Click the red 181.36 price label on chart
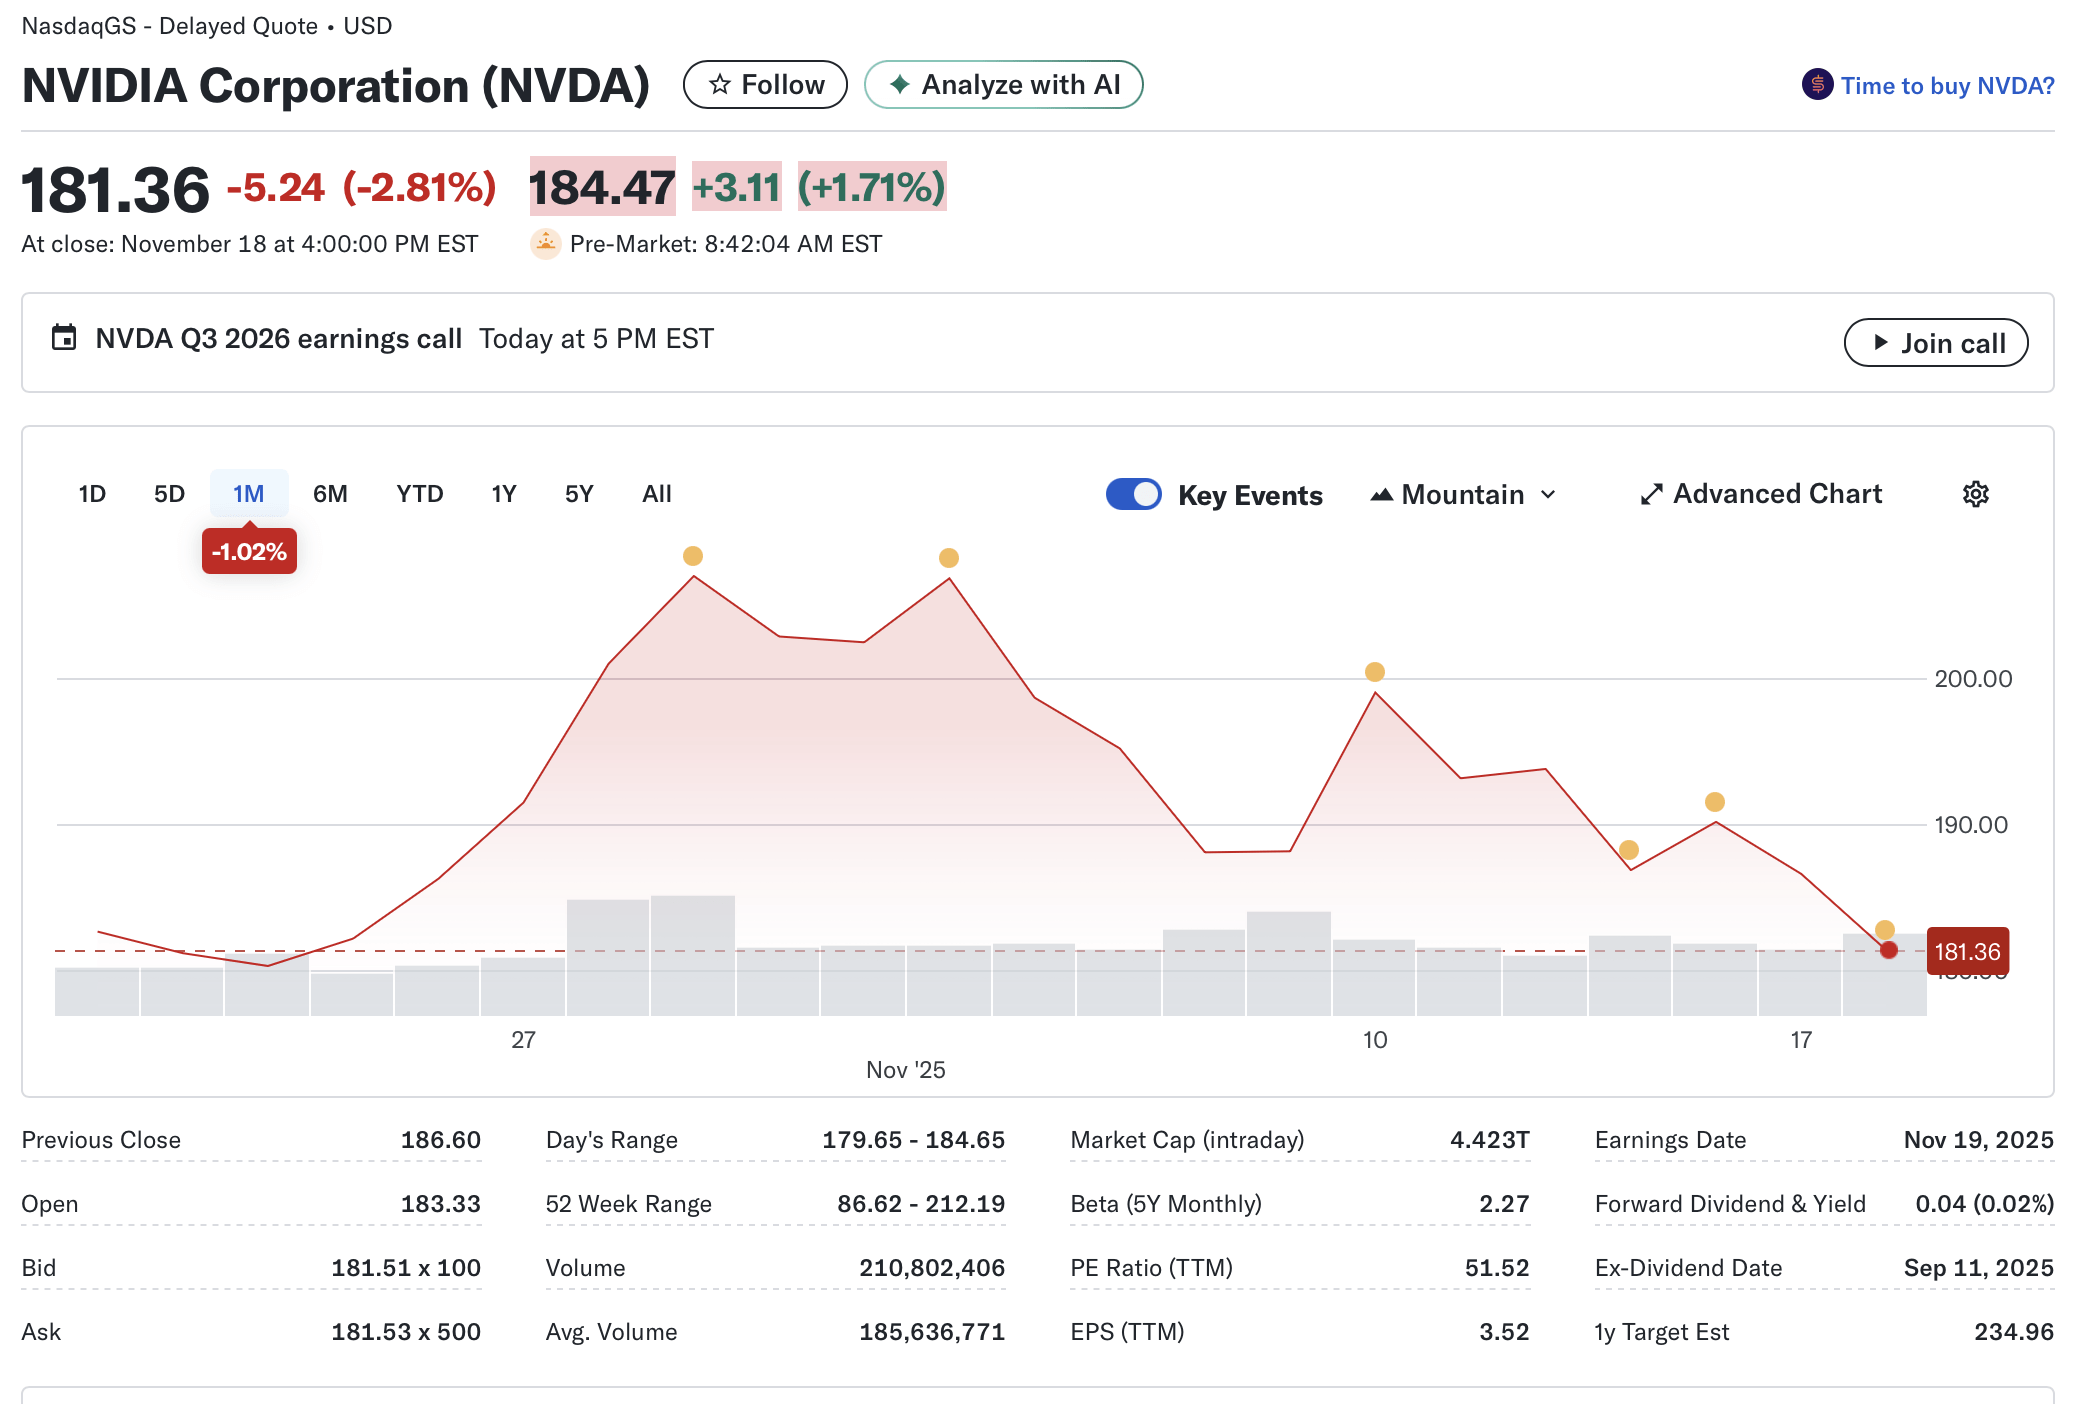The width and height of the screenshot is (2092, 1404). [1968, 951]
